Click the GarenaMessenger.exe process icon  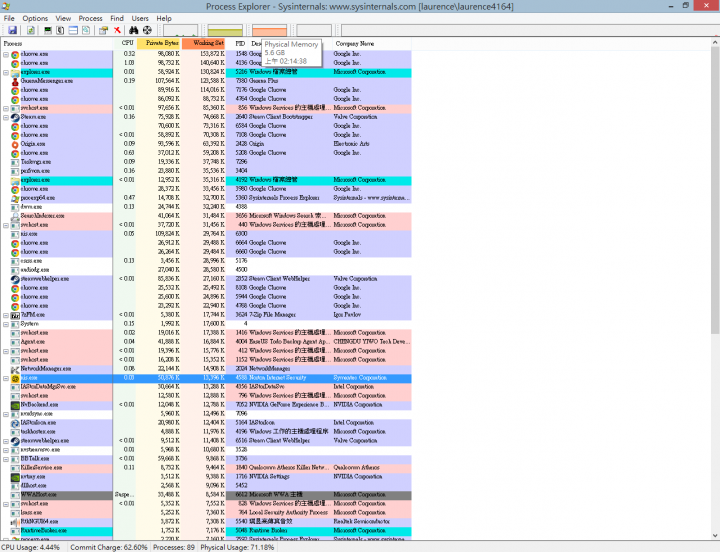tap(15, 82)
